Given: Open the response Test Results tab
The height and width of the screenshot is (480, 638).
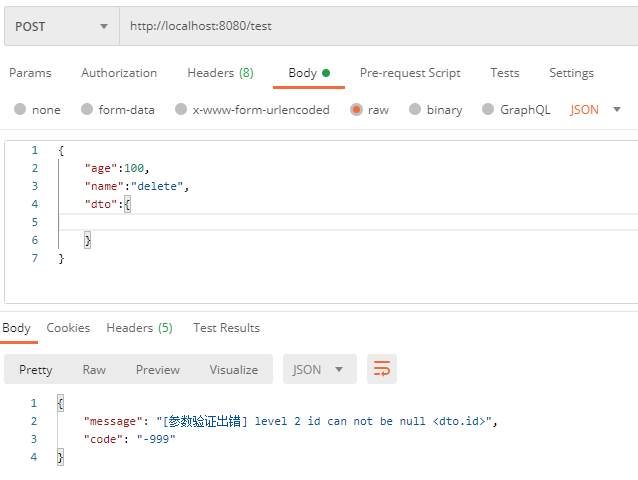Looking at the screenshot, I should 226,328.
